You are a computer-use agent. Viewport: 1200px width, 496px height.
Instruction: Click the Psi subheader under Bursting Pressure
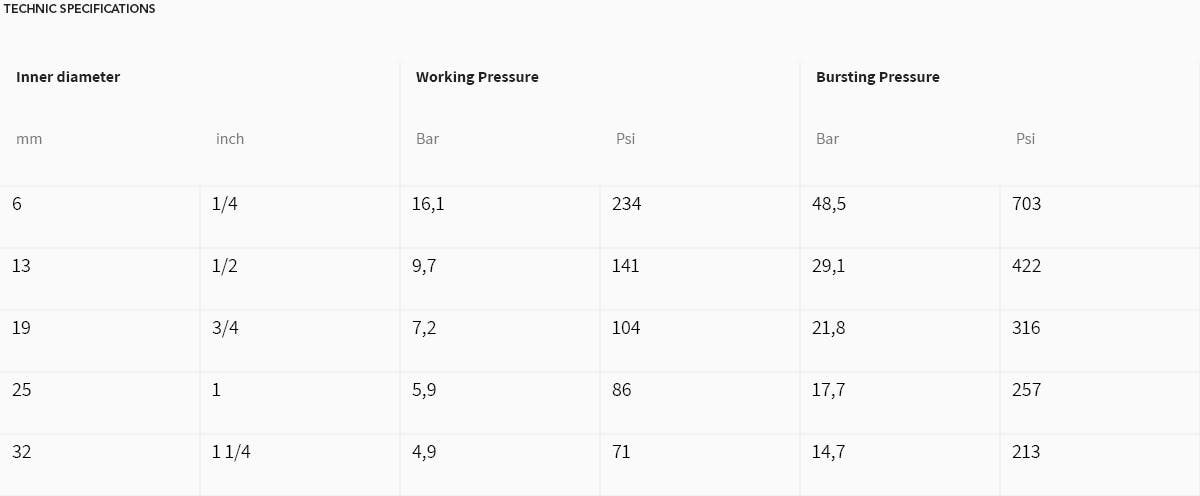pyautogui.click(x=1025, y=139)
